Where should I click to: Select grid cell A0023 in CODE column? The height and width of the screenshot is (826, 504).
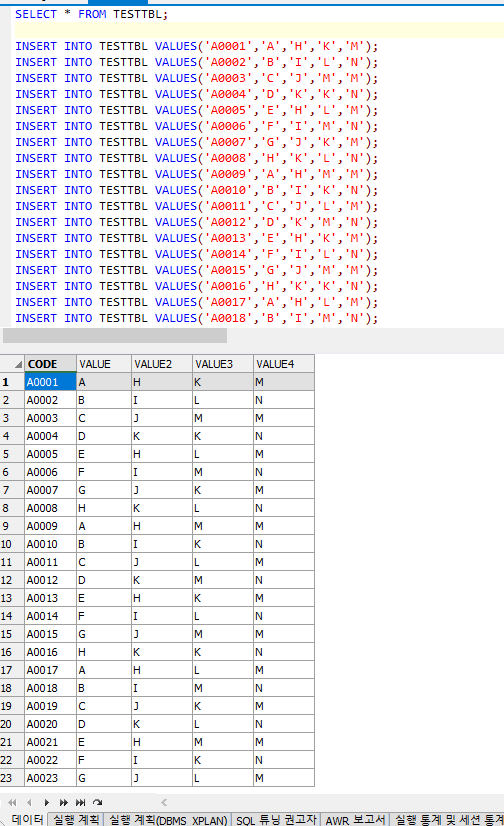(50, 778)
